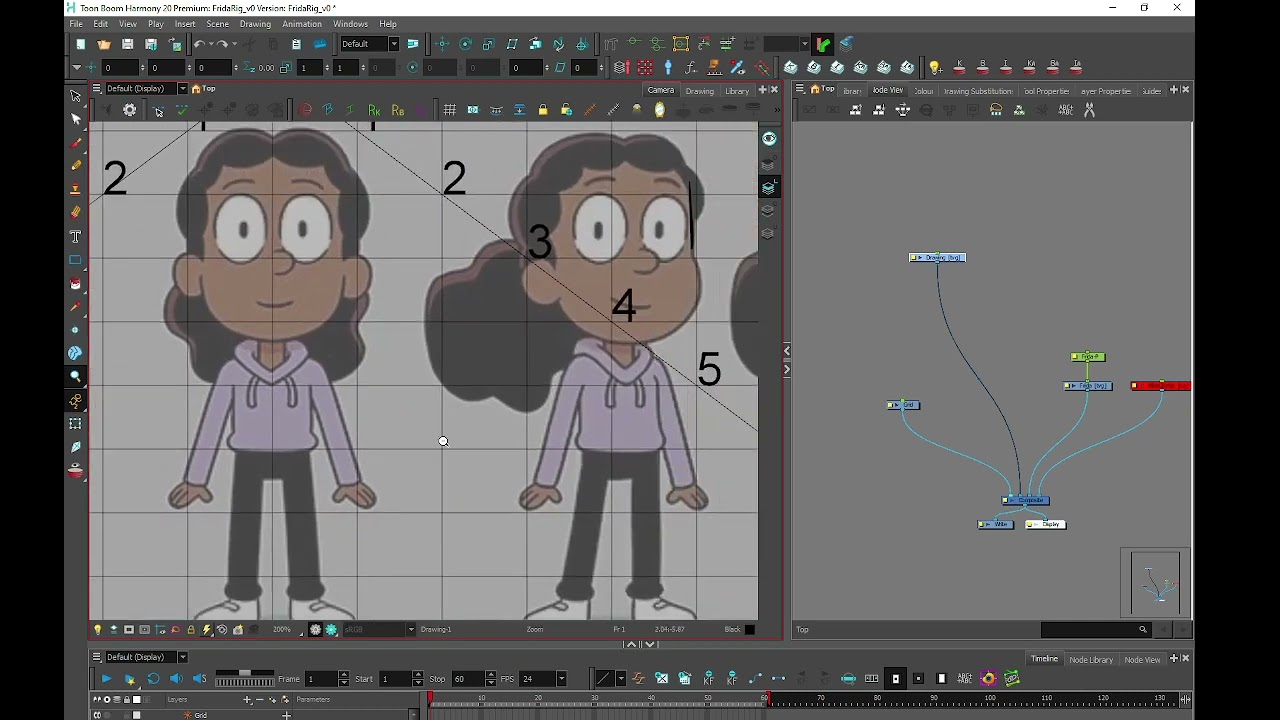Click the Display node in Node View
The width and height of the screenshot is (1280, 720).
pos(1046,524)
